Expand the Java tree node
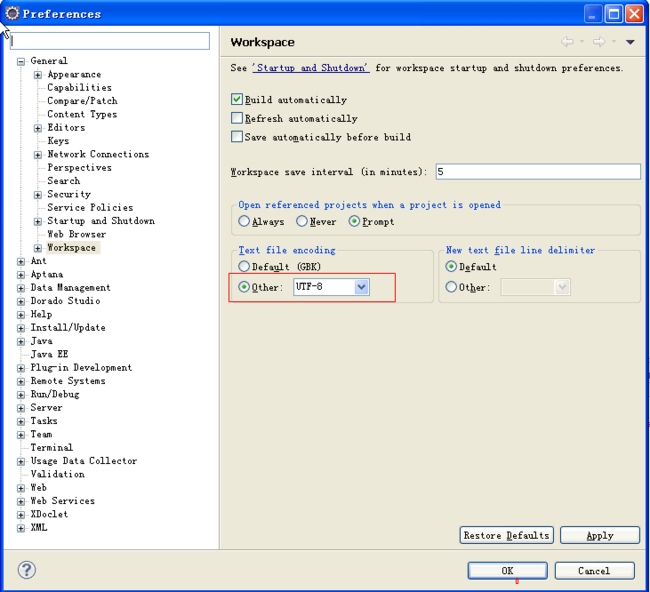 tap(21, 342)
